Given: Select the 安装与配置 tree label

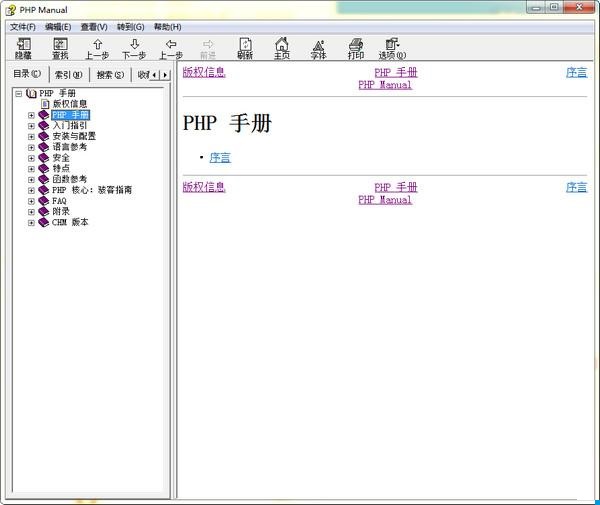Looking at the screenshot, I should [x=74, y=136].
